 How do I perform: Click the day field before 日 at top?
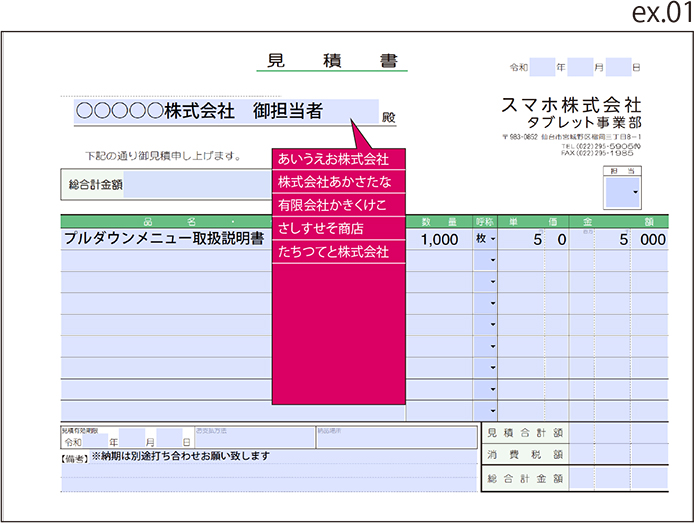point(618,67)
